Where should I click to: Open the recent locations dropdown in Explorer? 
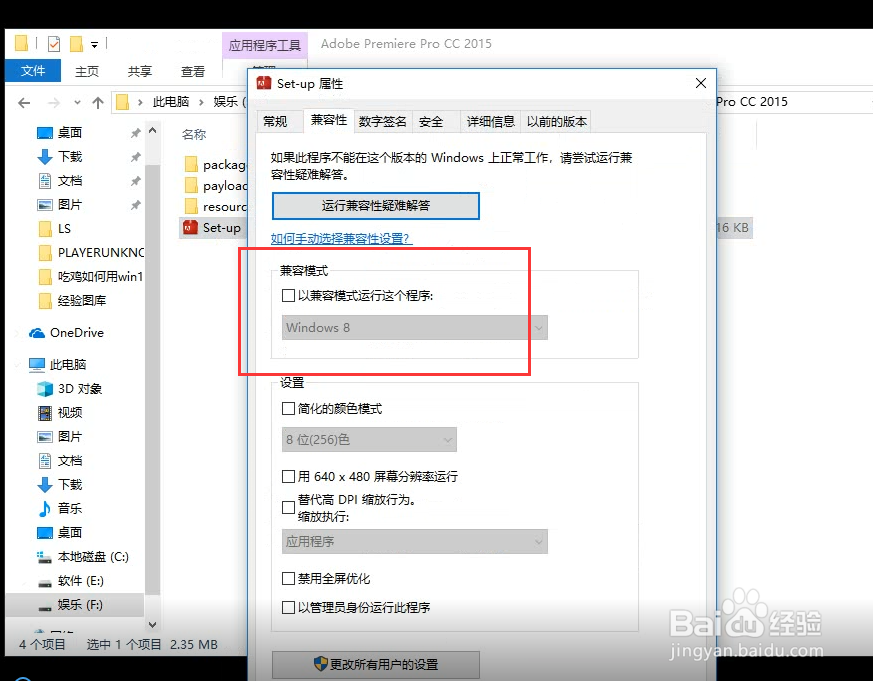77,102
